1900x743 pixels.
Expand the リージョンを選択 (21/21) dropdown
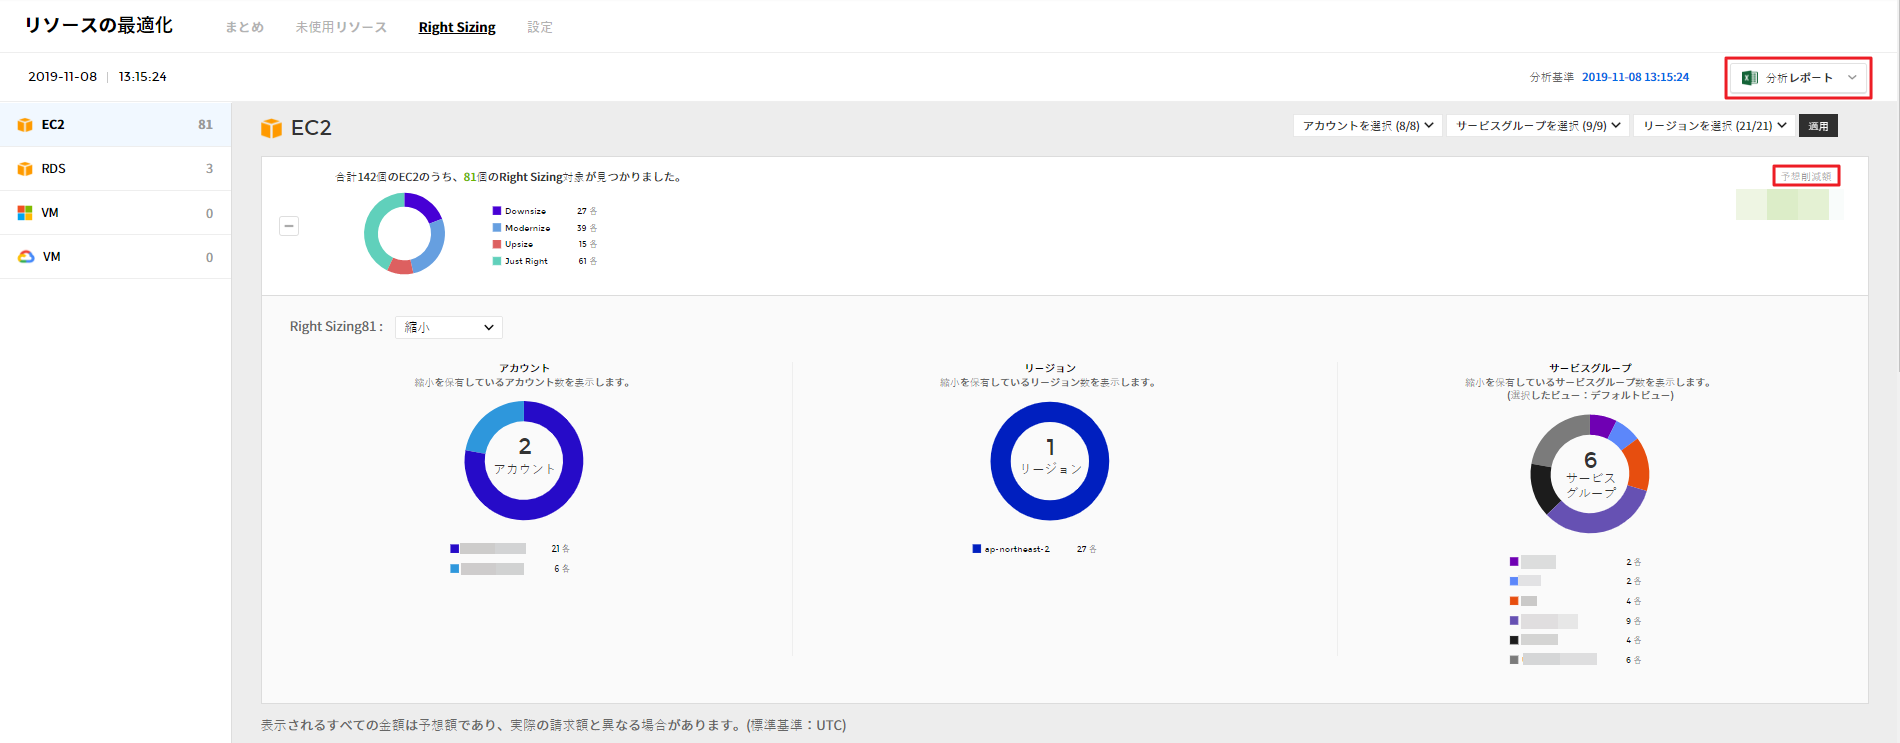click(1714, 126)
